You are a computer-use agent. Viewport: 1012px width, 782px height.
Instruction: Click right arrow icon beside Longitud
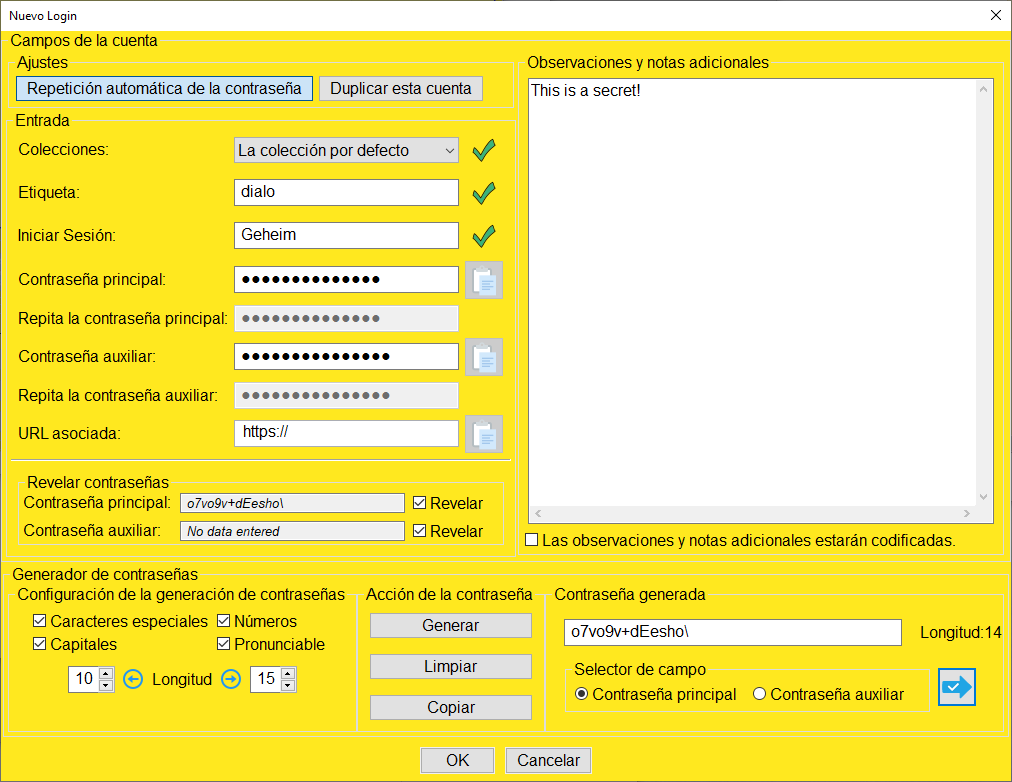(x=231, y=680)
